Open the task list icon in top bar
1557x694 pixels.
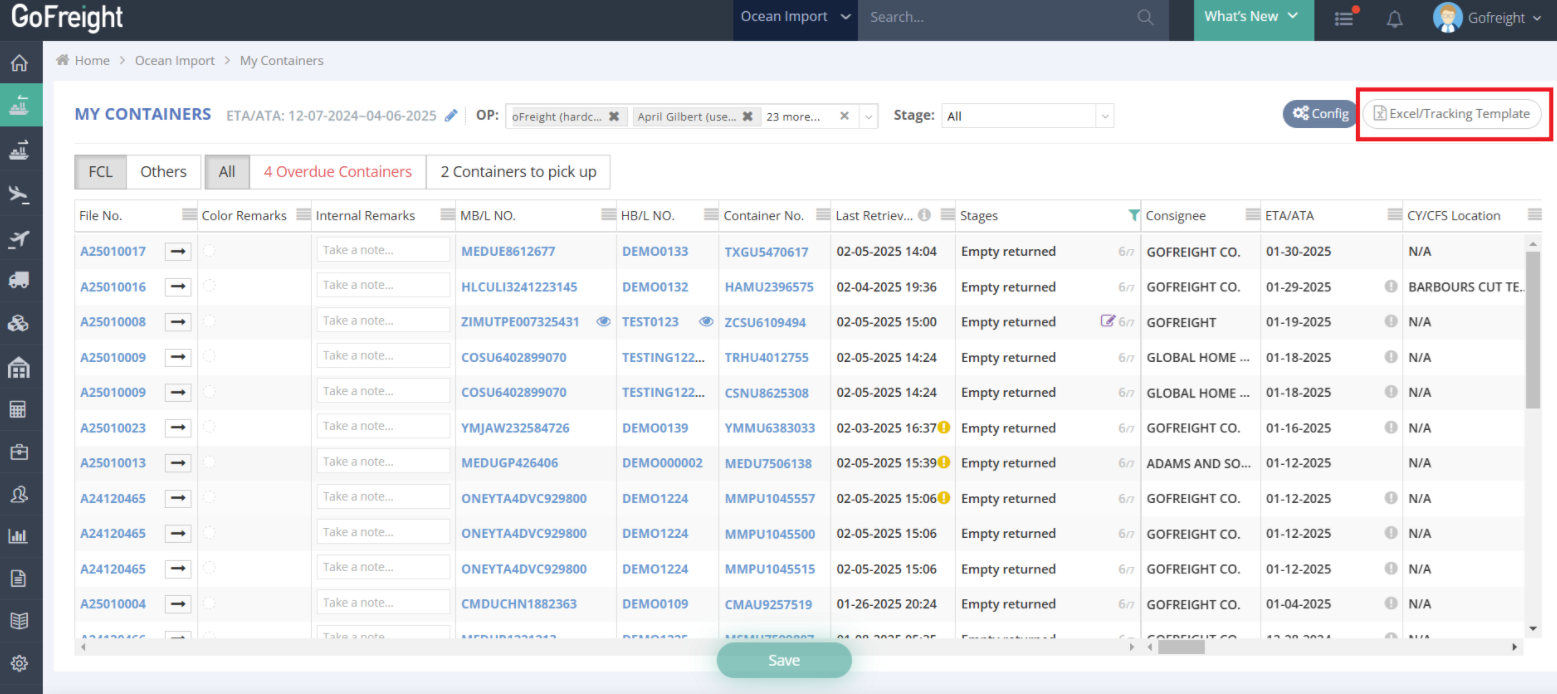point(1345,18)
